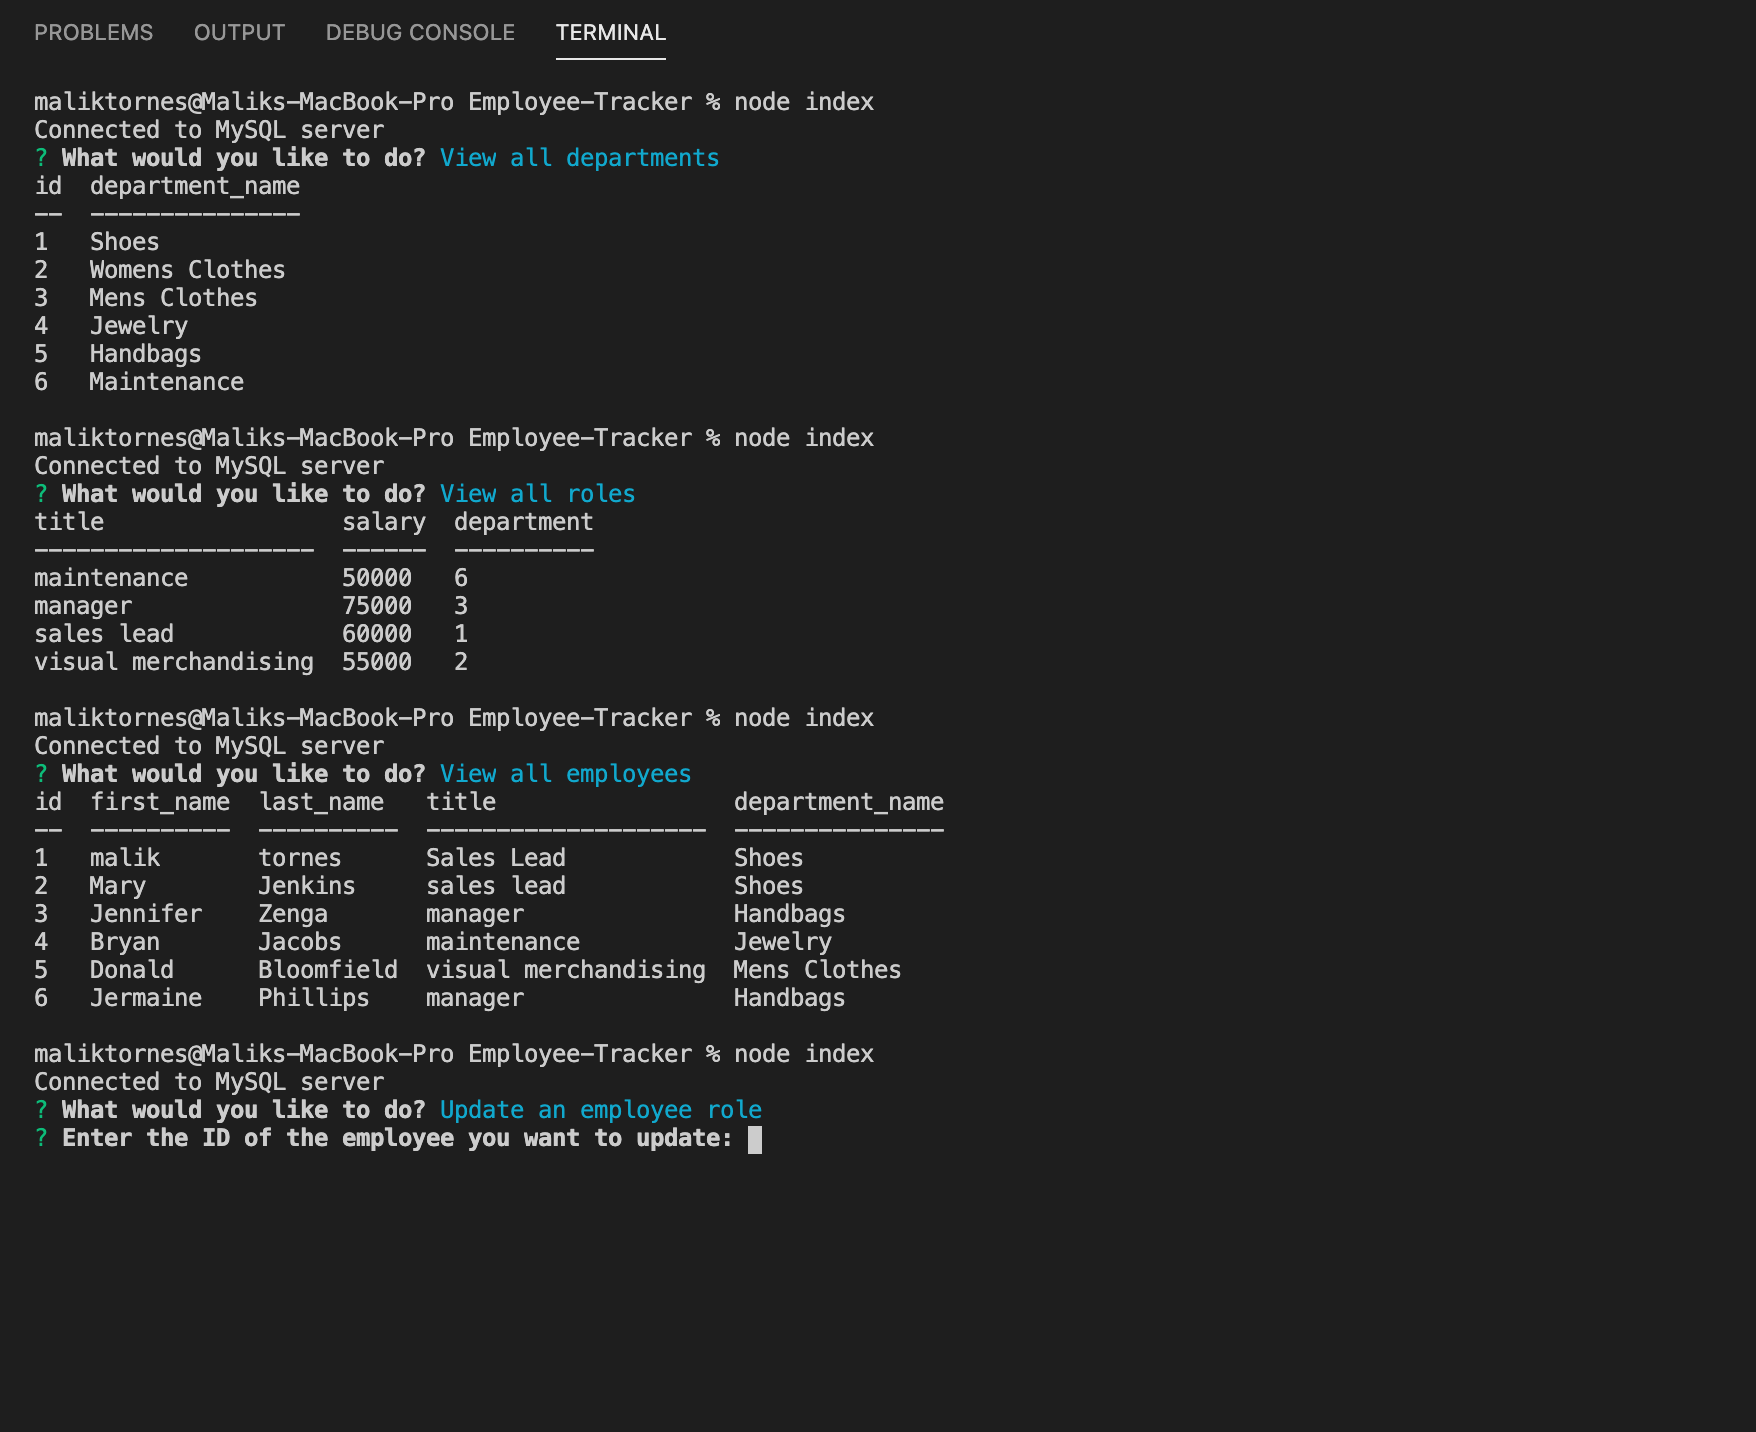This screenshot has width=1756, height=1432.
Task: Click the green question mark prompt symbol
Action: pos(40,157)
